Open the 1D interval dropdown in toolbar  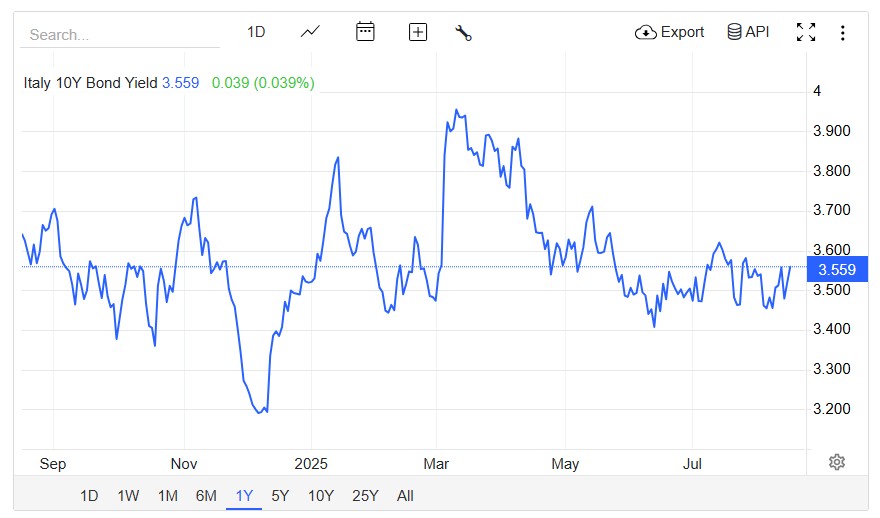256,32
